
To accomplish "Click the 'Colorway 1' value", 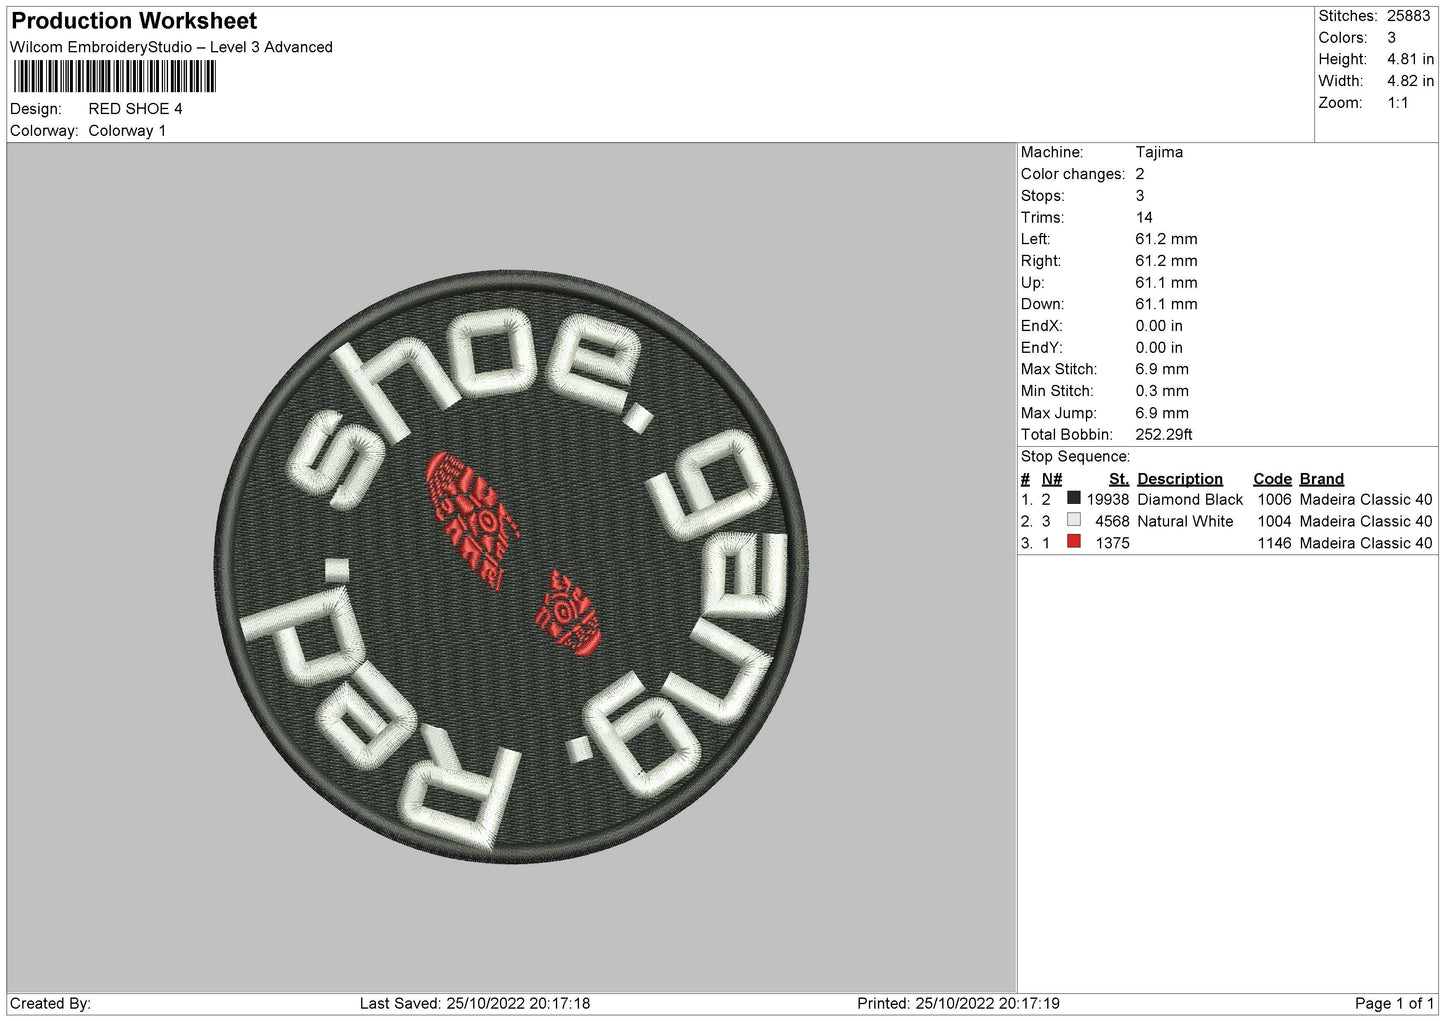I will [128, 131].
